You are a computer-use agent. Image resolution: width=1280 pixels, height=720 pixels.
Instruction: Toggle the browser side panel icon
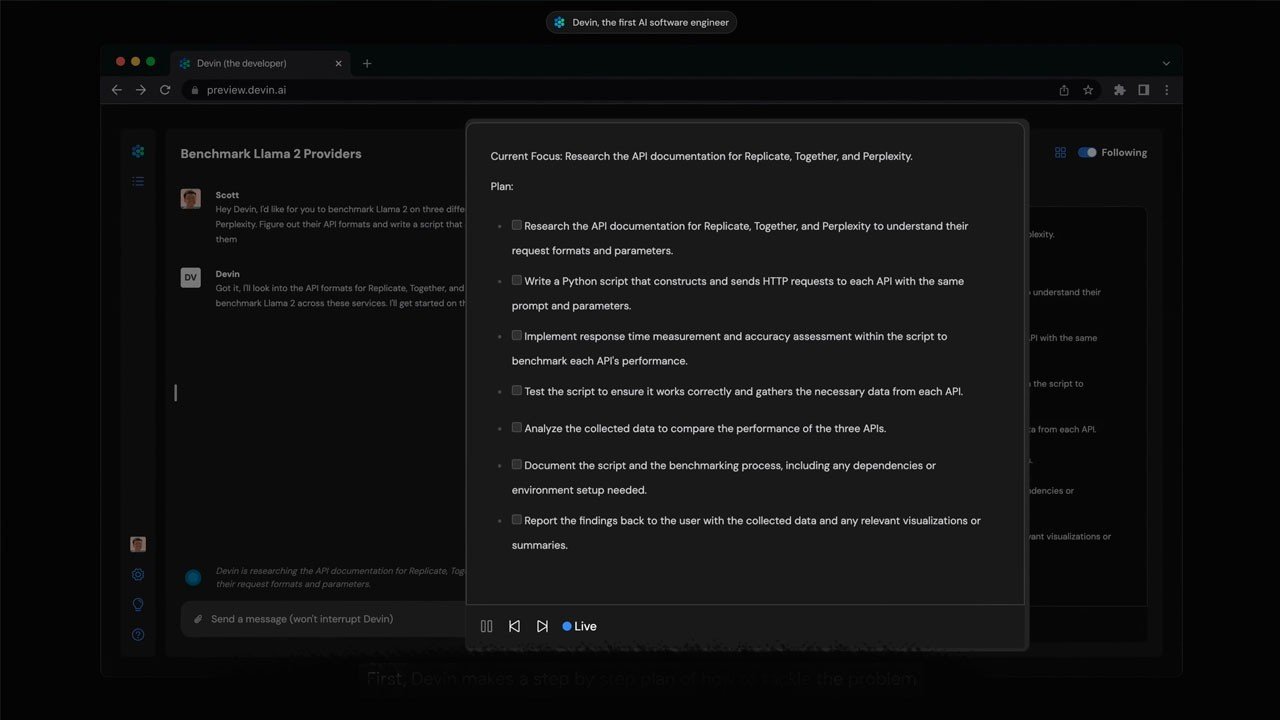coord(1143,90)
